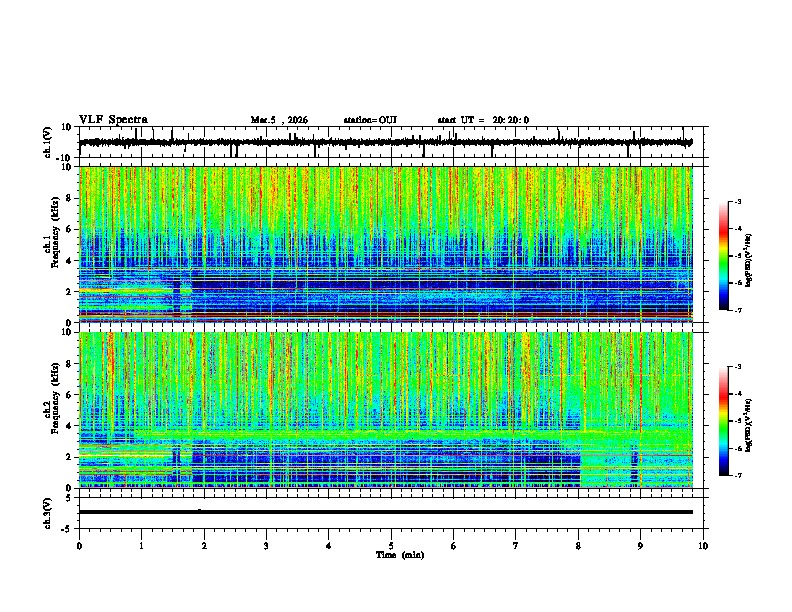Click the "8" kHz tick of ch.2 spectrogram
Screen dimensions: 792x612
point(69,364)
